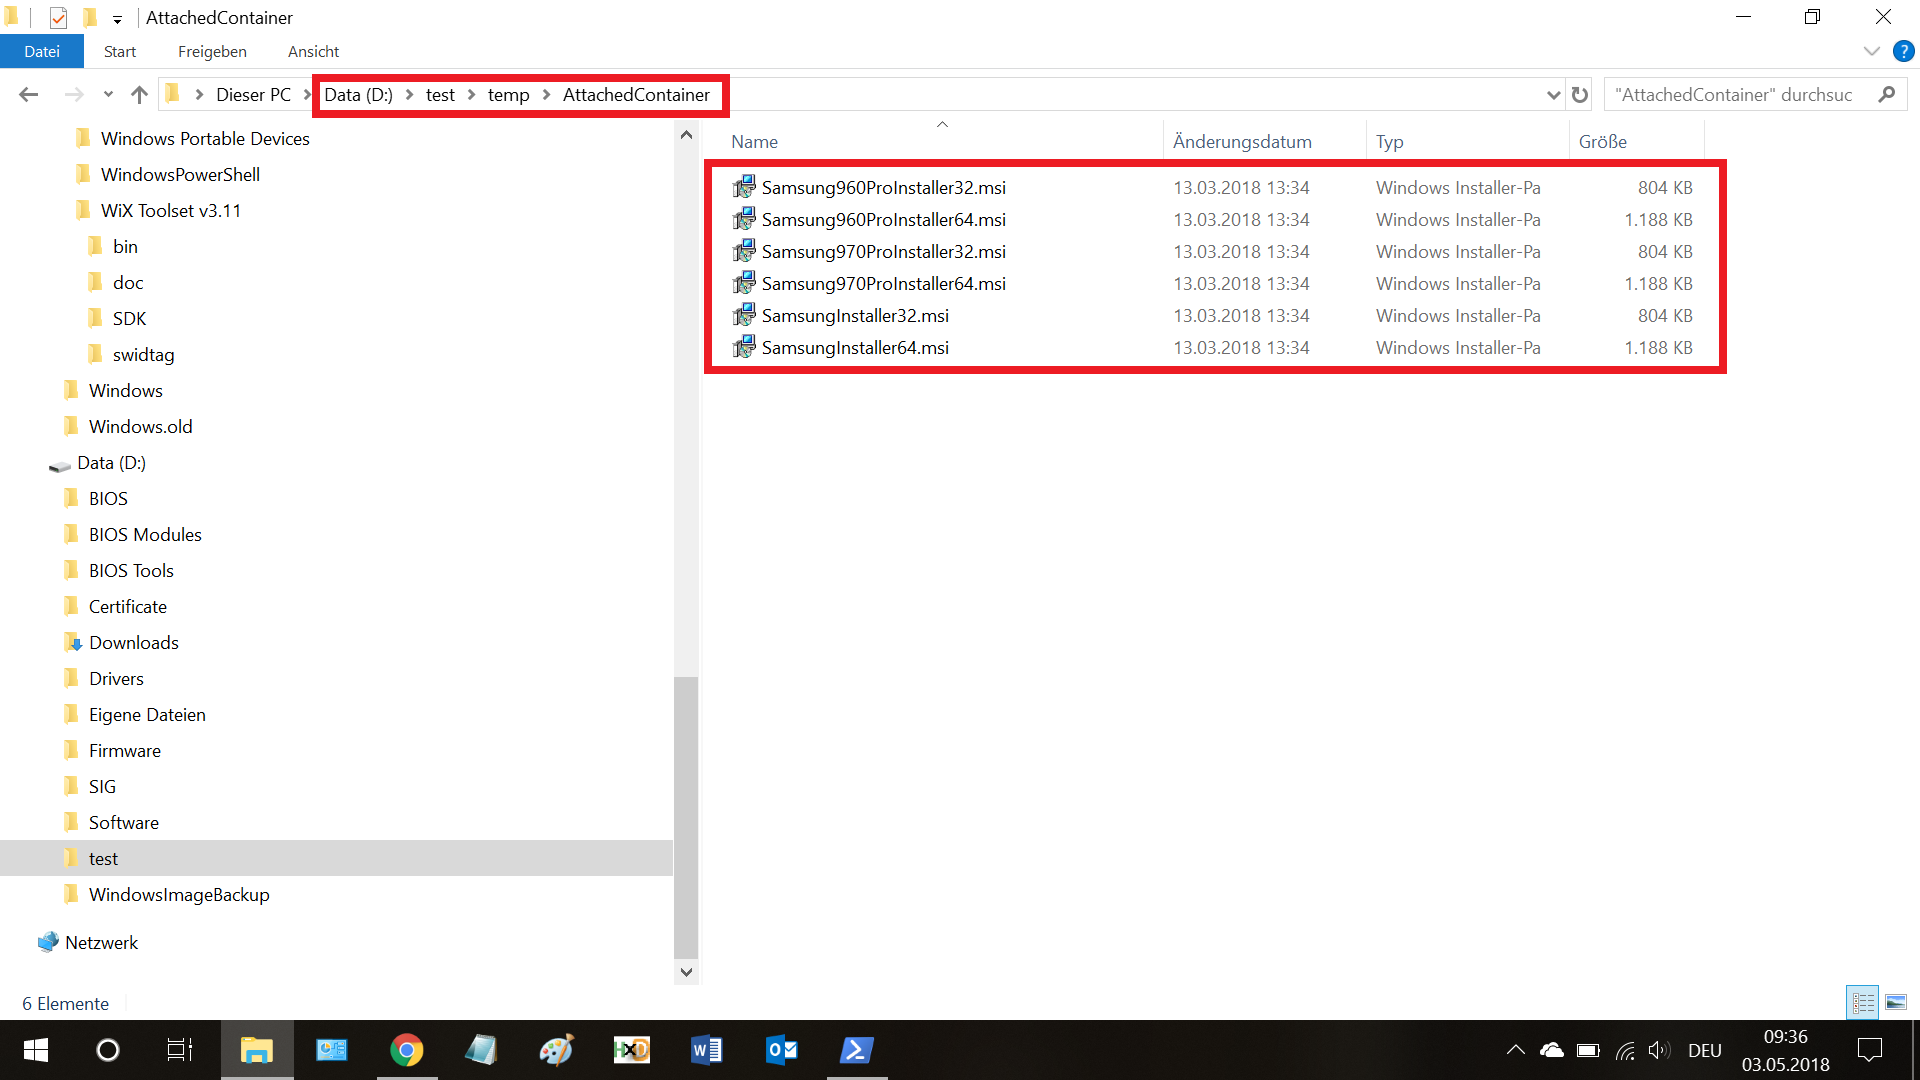Open the Datei menu
Screen dimensions: 1920x1080
coord(42,51)
